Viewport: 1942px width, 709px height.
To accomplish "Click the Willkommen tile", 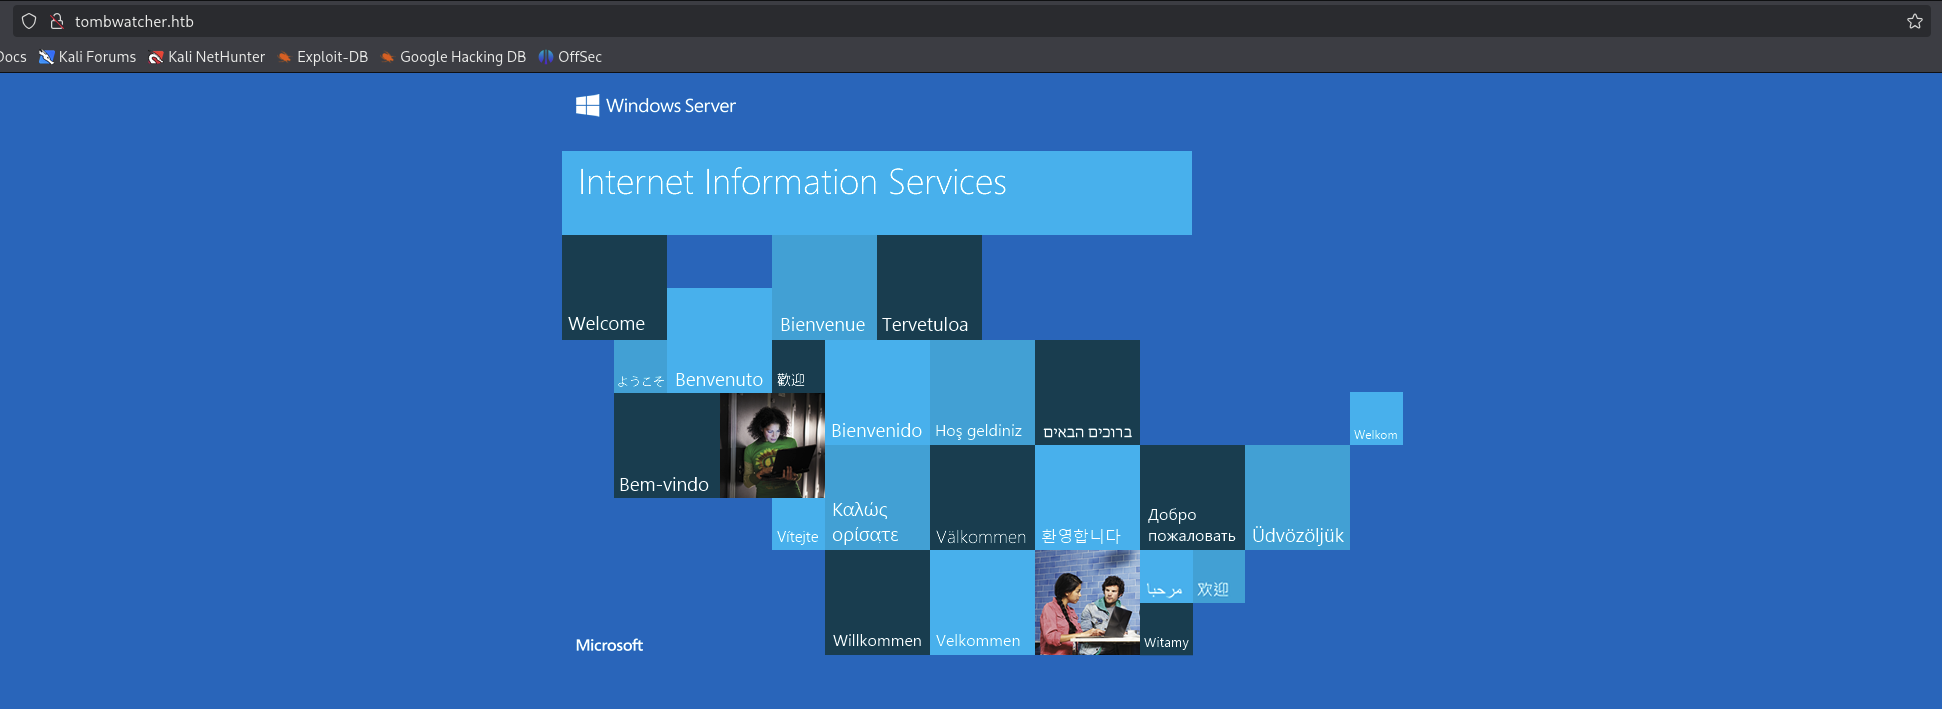I will (x=877, y=602).
